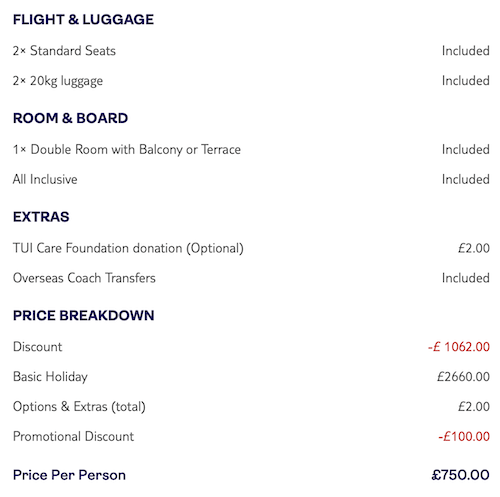This screenshot has height=497, width=500.
Task: Click Overseas Coach Transfers item
Action: coord(84,278)
